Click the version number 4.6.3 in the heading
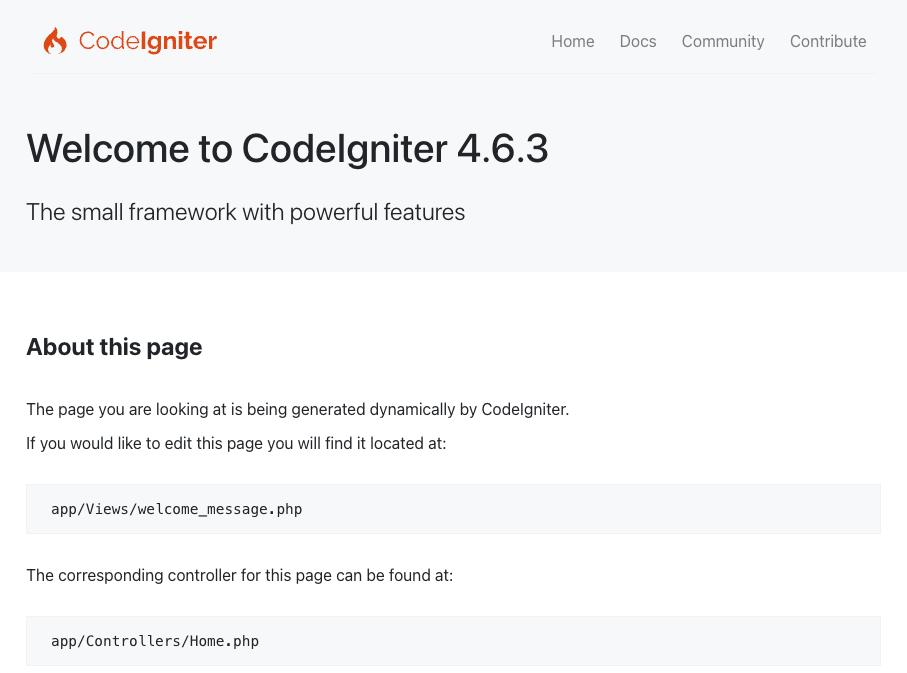The image size is (907, 673). point(502,149)
